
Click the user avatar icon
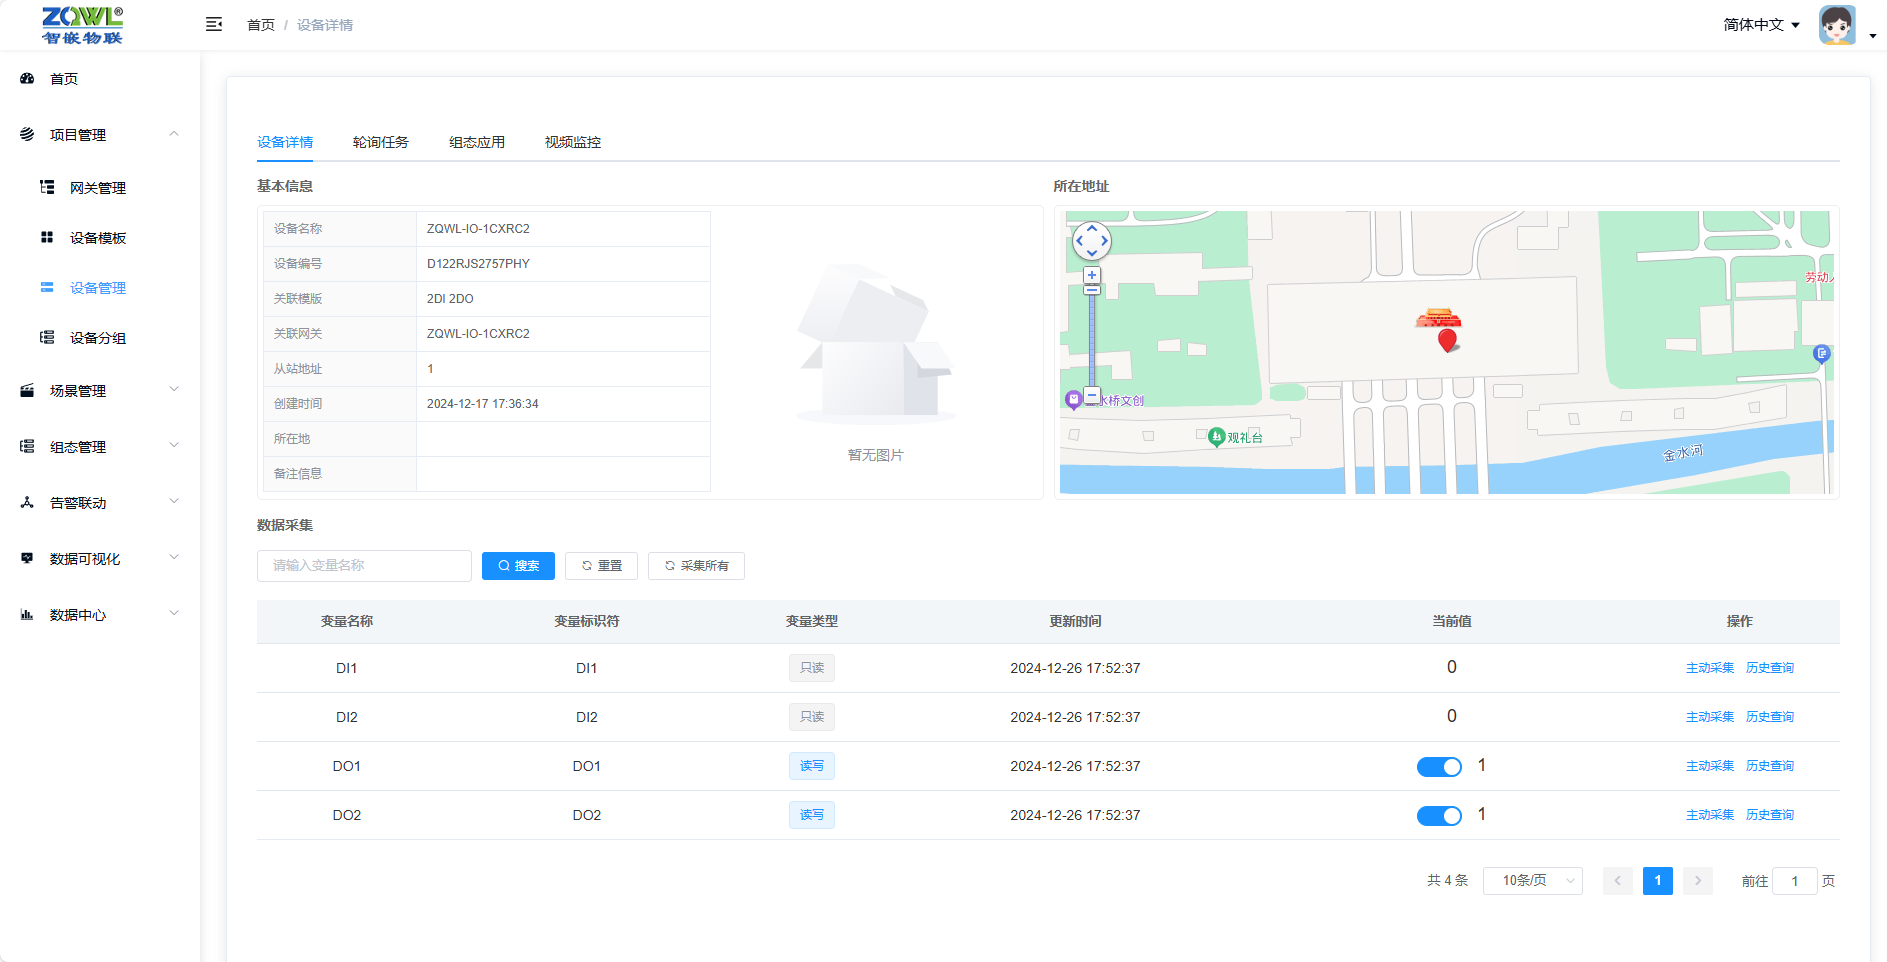[x=1837, y=25]
